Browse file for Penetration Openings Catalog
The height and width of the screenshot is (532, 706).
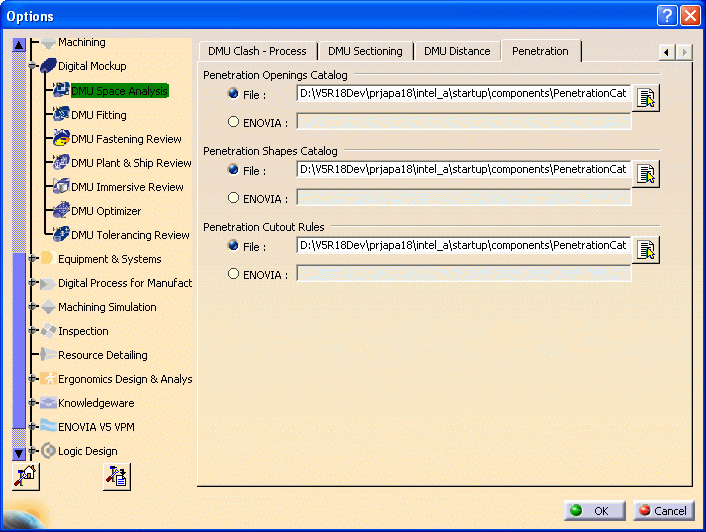tap(647, 97)
